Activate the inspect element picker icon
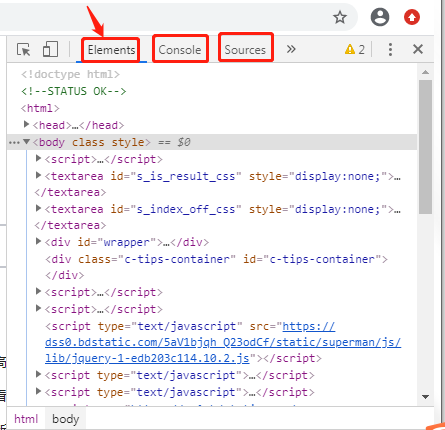 pos(23,50)
